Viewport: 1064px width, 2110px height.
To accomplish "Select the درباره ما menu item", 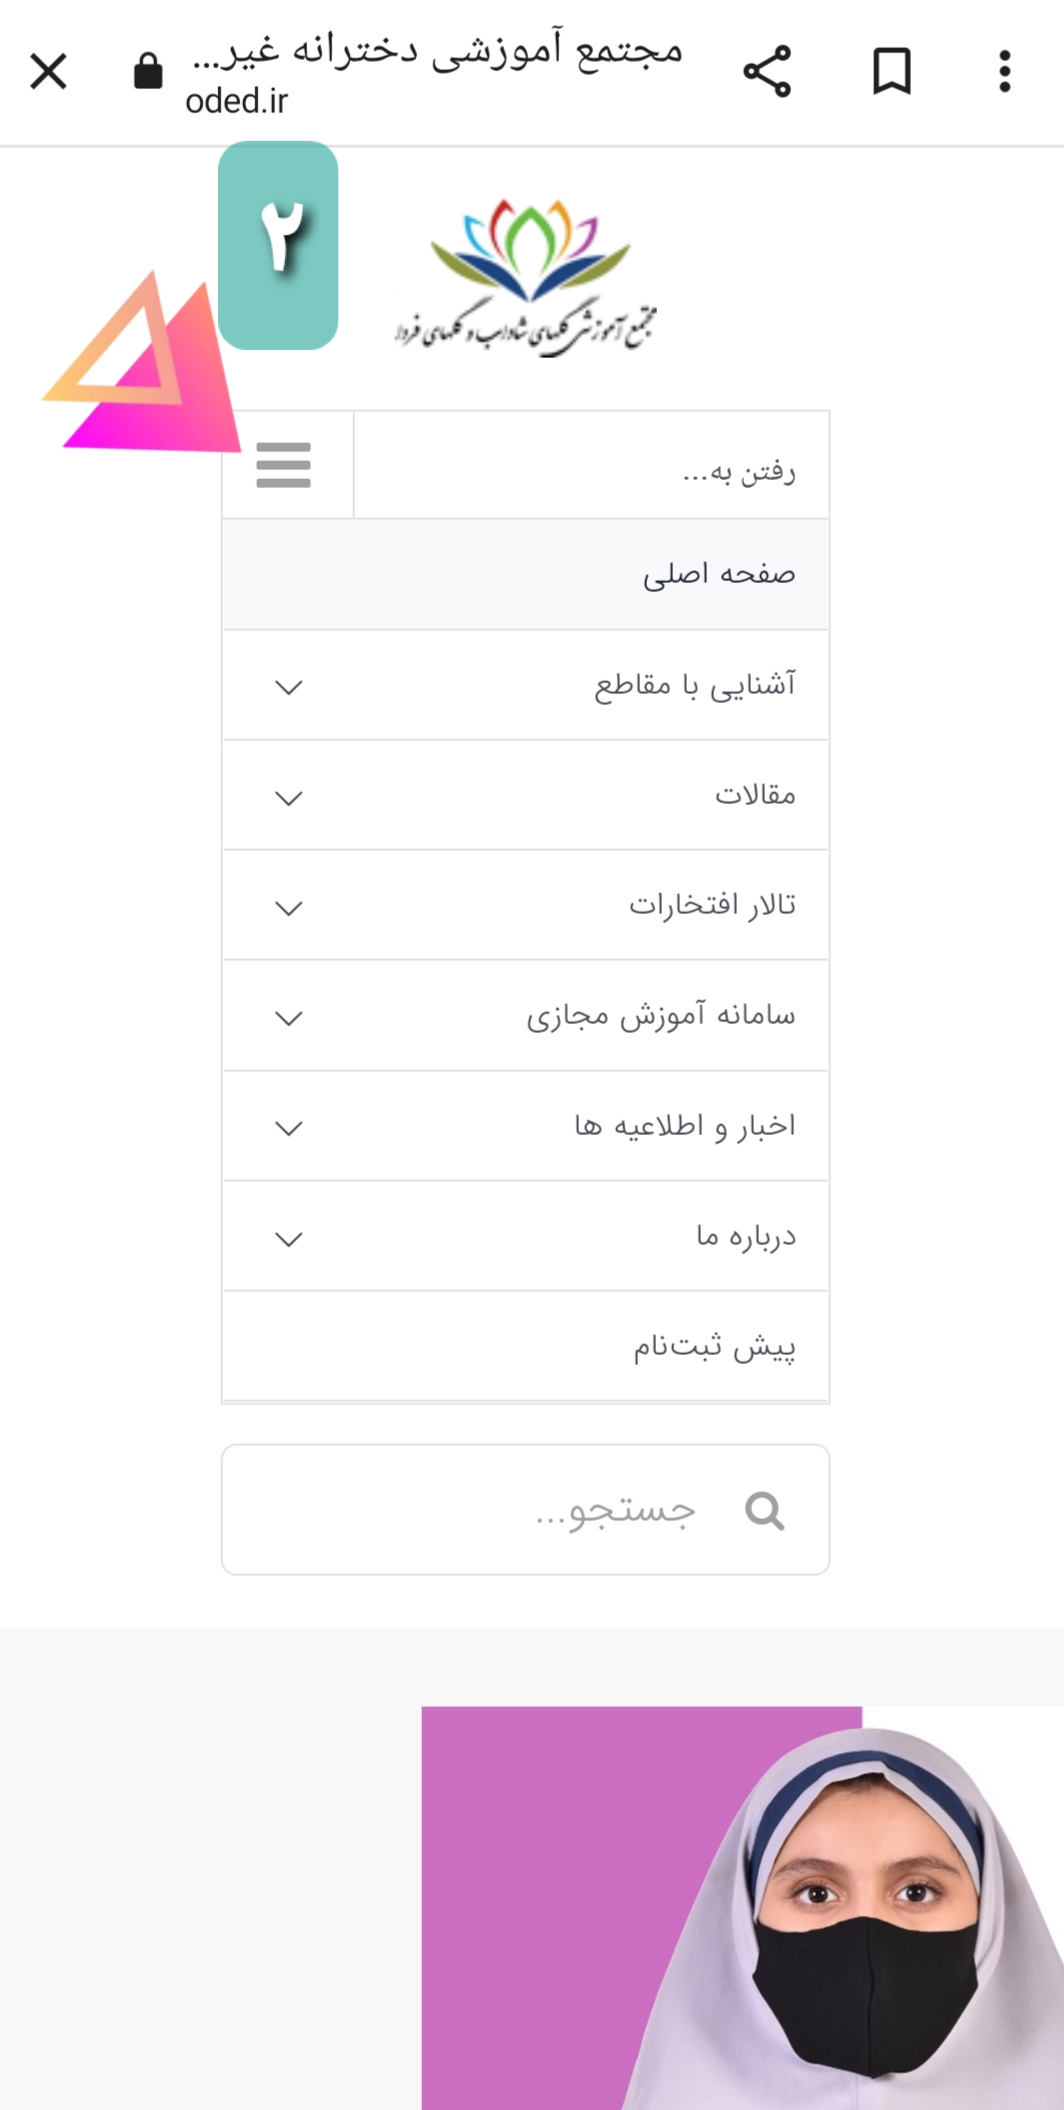I will 746,1237.
